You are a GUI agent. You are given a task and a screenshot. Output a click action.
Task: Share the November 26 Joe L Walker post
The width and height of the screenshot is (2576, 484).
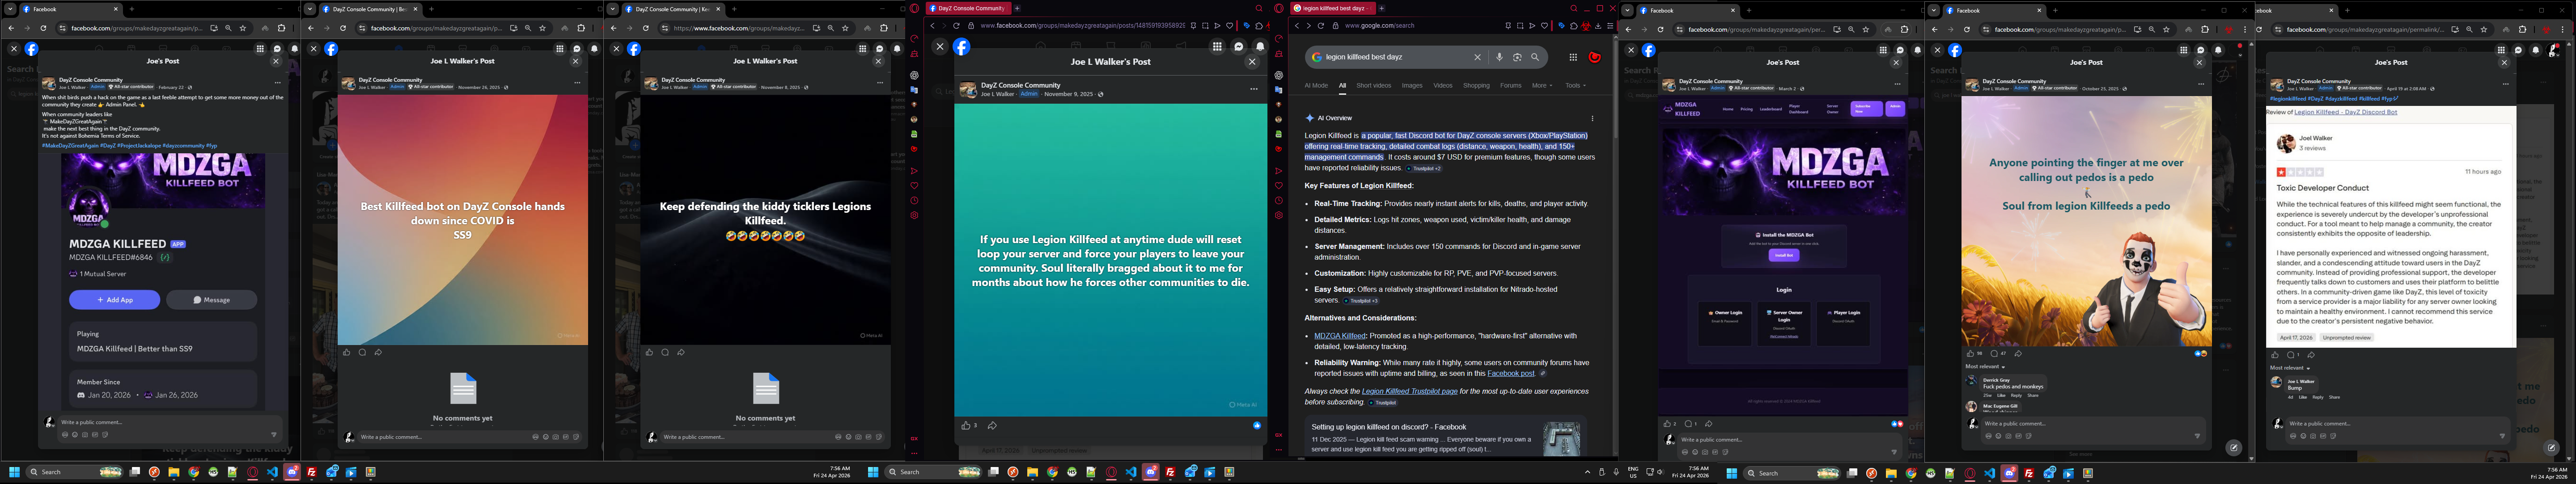coord(378,352)
